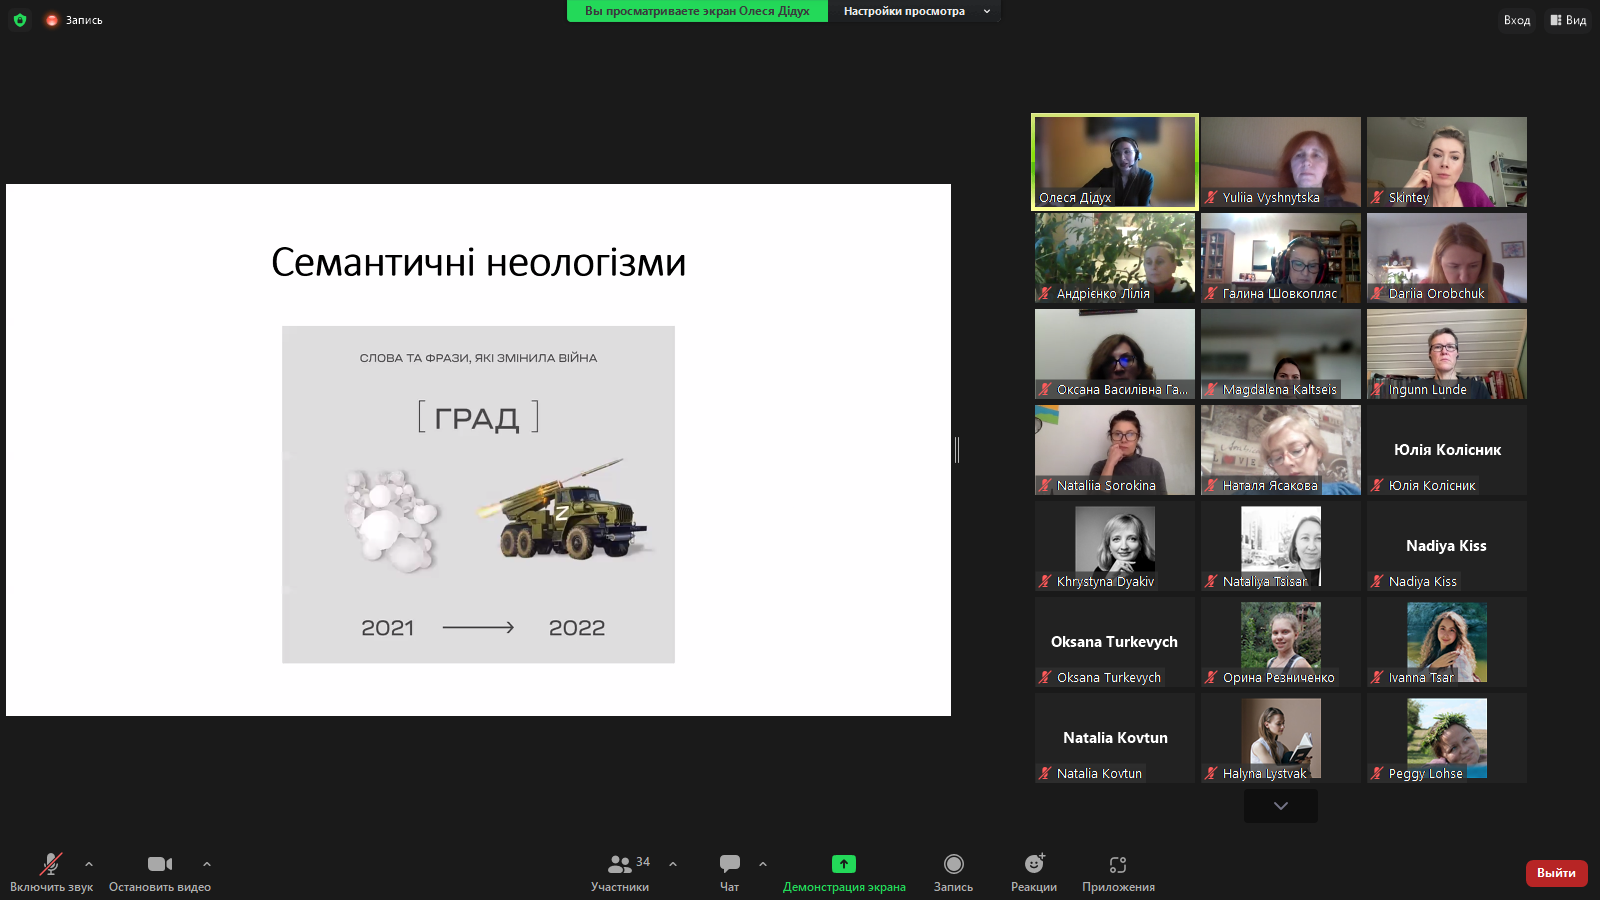The height and width of the screenshot is (900, 1600).
Task: Select Олеся Дідух video thumbnail
Action: coord(1115,161)
